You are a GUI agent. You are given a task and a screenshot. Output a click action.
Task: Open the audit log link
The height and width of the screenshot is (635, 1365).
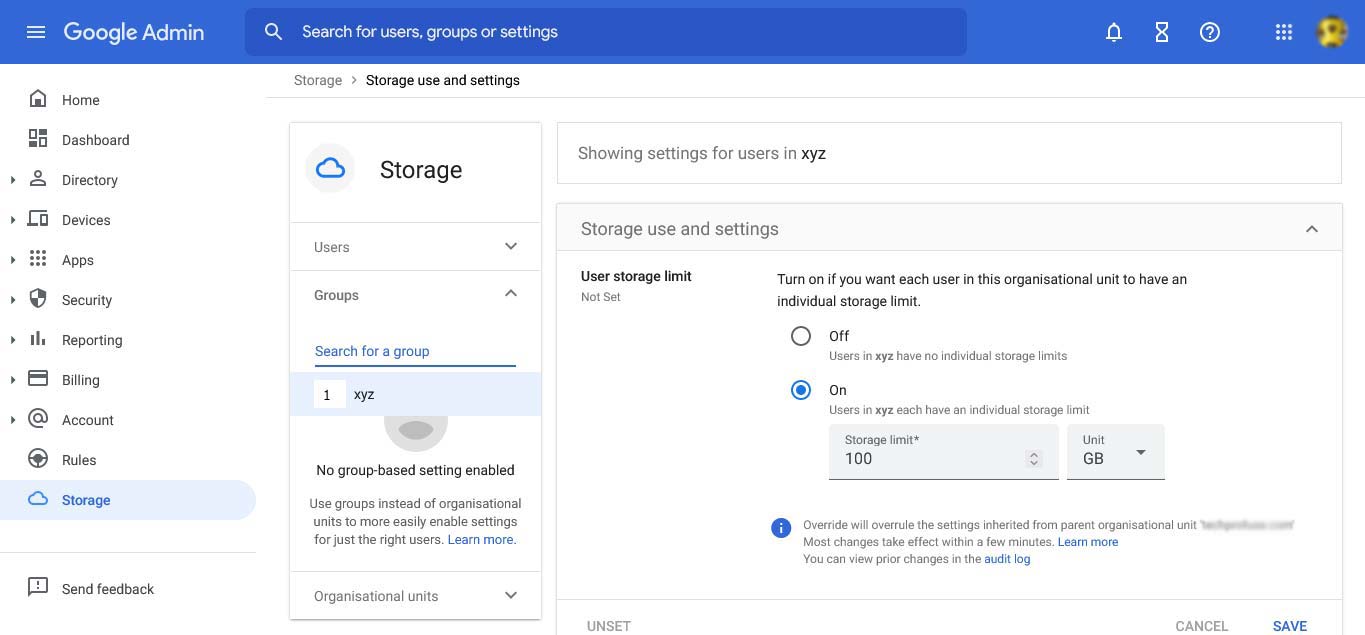[1006, 558]
